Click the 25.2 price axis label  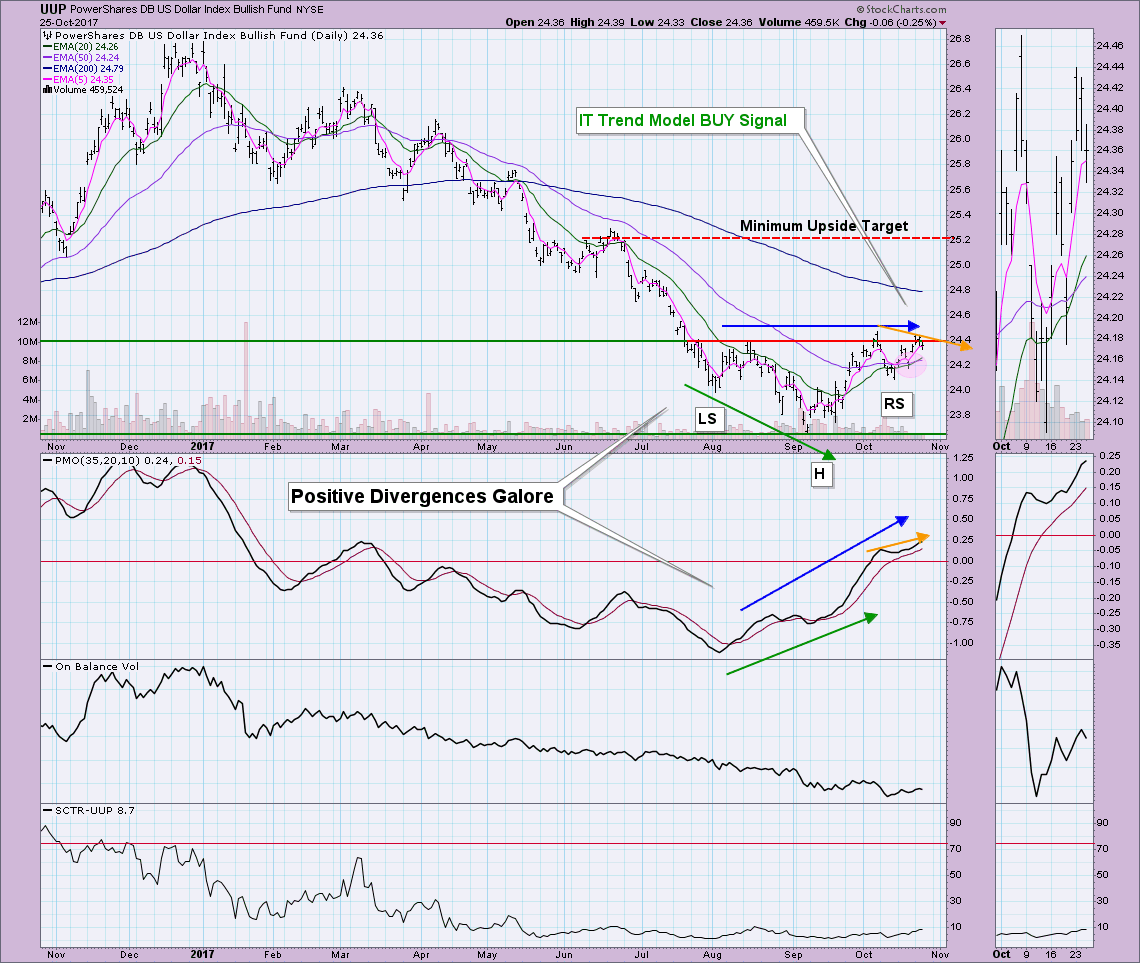pyautogui.click(x=960, y=239)
